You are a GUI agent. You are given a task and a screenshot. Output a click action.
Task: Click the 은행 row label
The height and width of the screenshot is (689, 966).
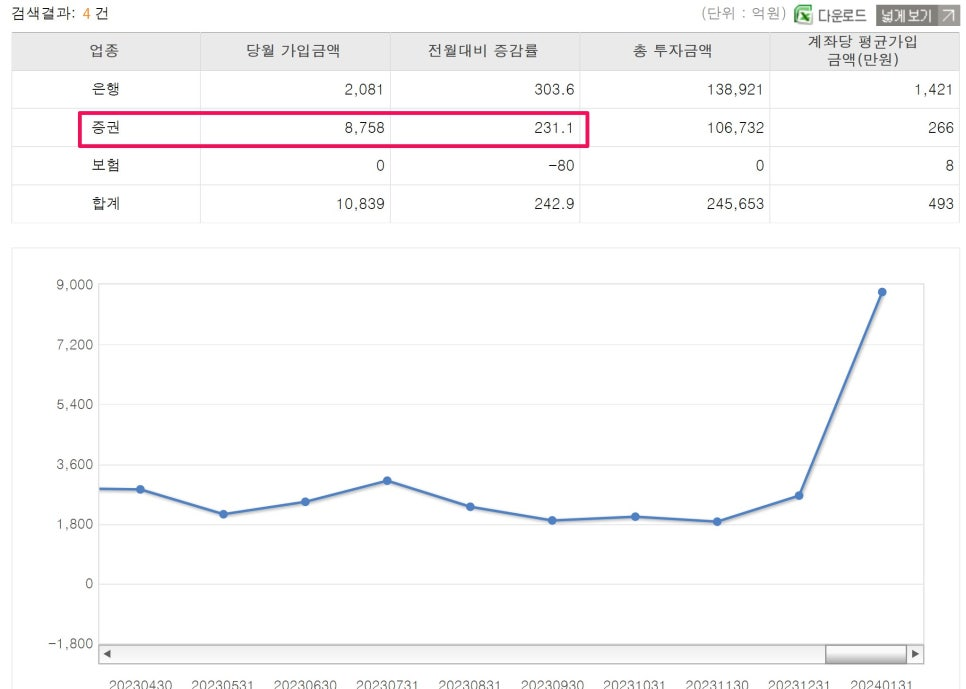(x=106, y=89)
